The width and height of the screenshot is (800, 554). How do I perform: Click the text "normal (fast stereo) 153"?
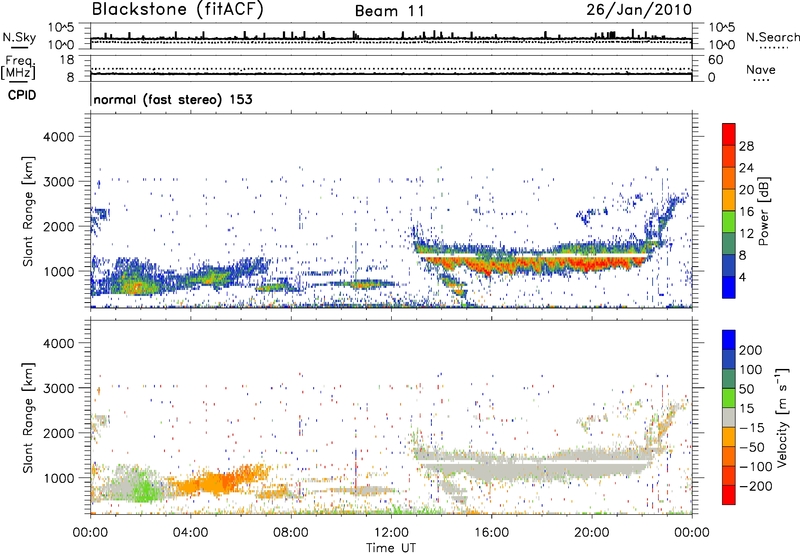(173, 99)
